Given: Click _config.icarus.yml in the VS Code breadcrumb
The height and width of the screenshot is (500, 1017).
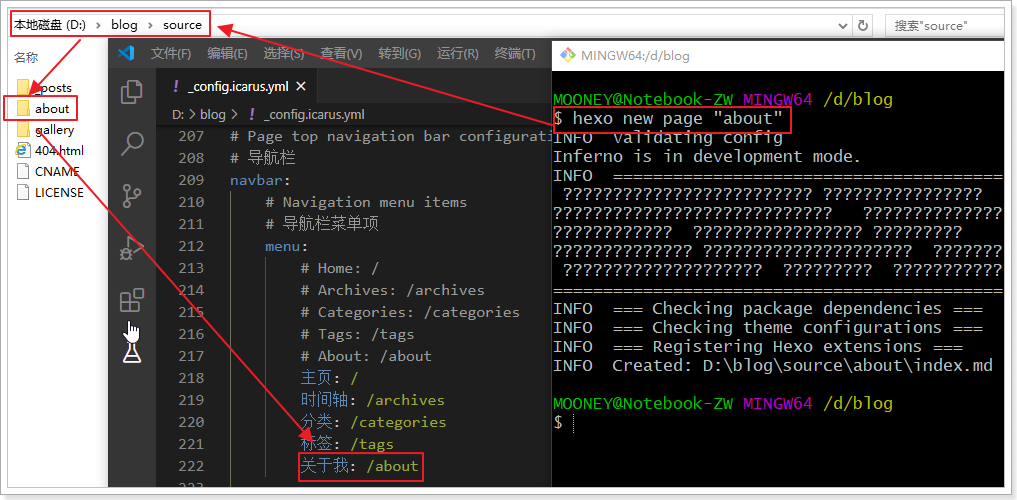Looking at the screenshot, I should point(314,115).
